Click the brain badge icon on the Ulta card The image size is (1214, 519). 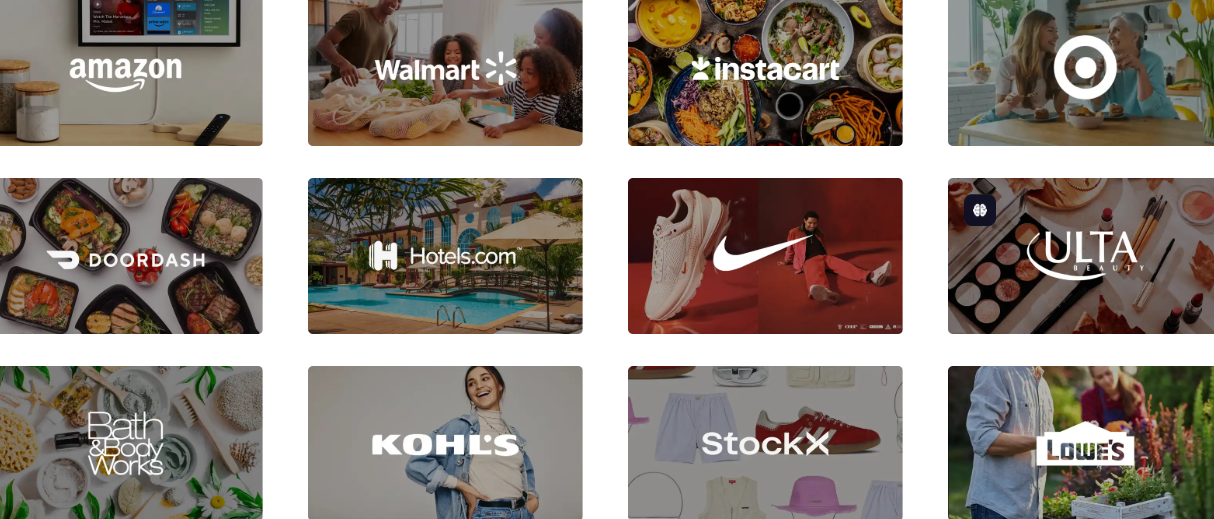(x=979, y=210)
